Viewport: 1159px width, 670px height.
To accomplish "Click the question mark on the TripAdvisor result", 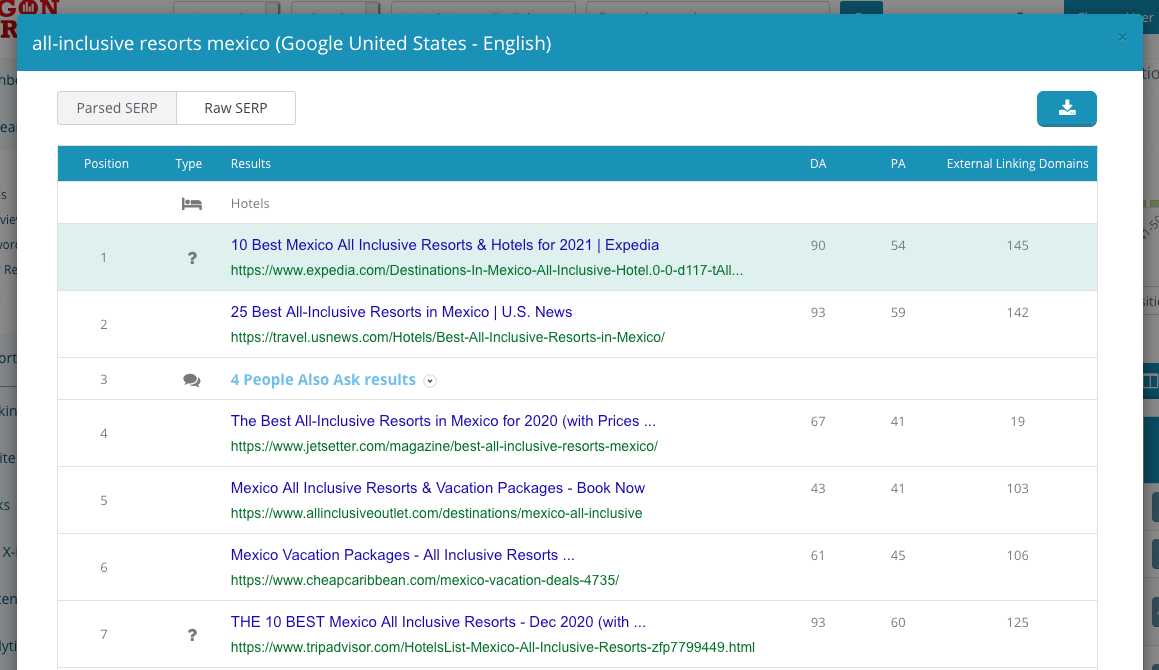I will 191,635.
